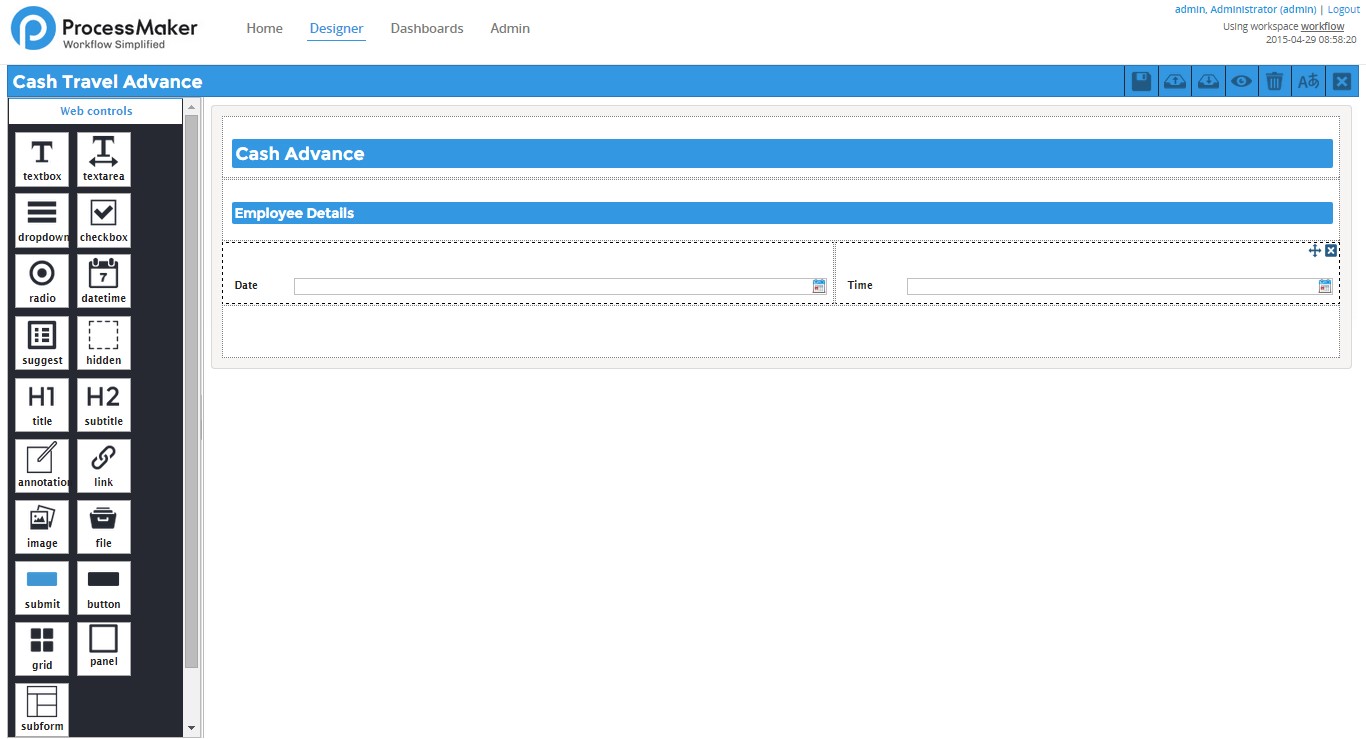Open the Language translation icon
This screenshot has width=1366, height=739.
pyautogui.click(x=1308, y=81)
